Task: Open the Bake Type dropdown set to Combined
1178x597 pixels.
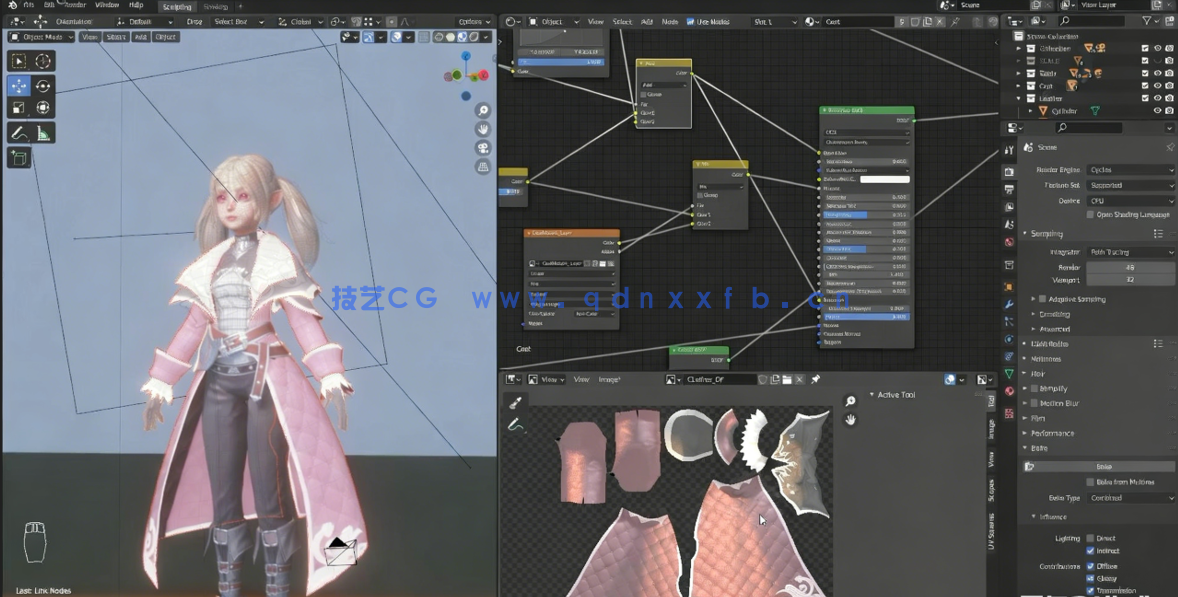Action: (1131, 498)
